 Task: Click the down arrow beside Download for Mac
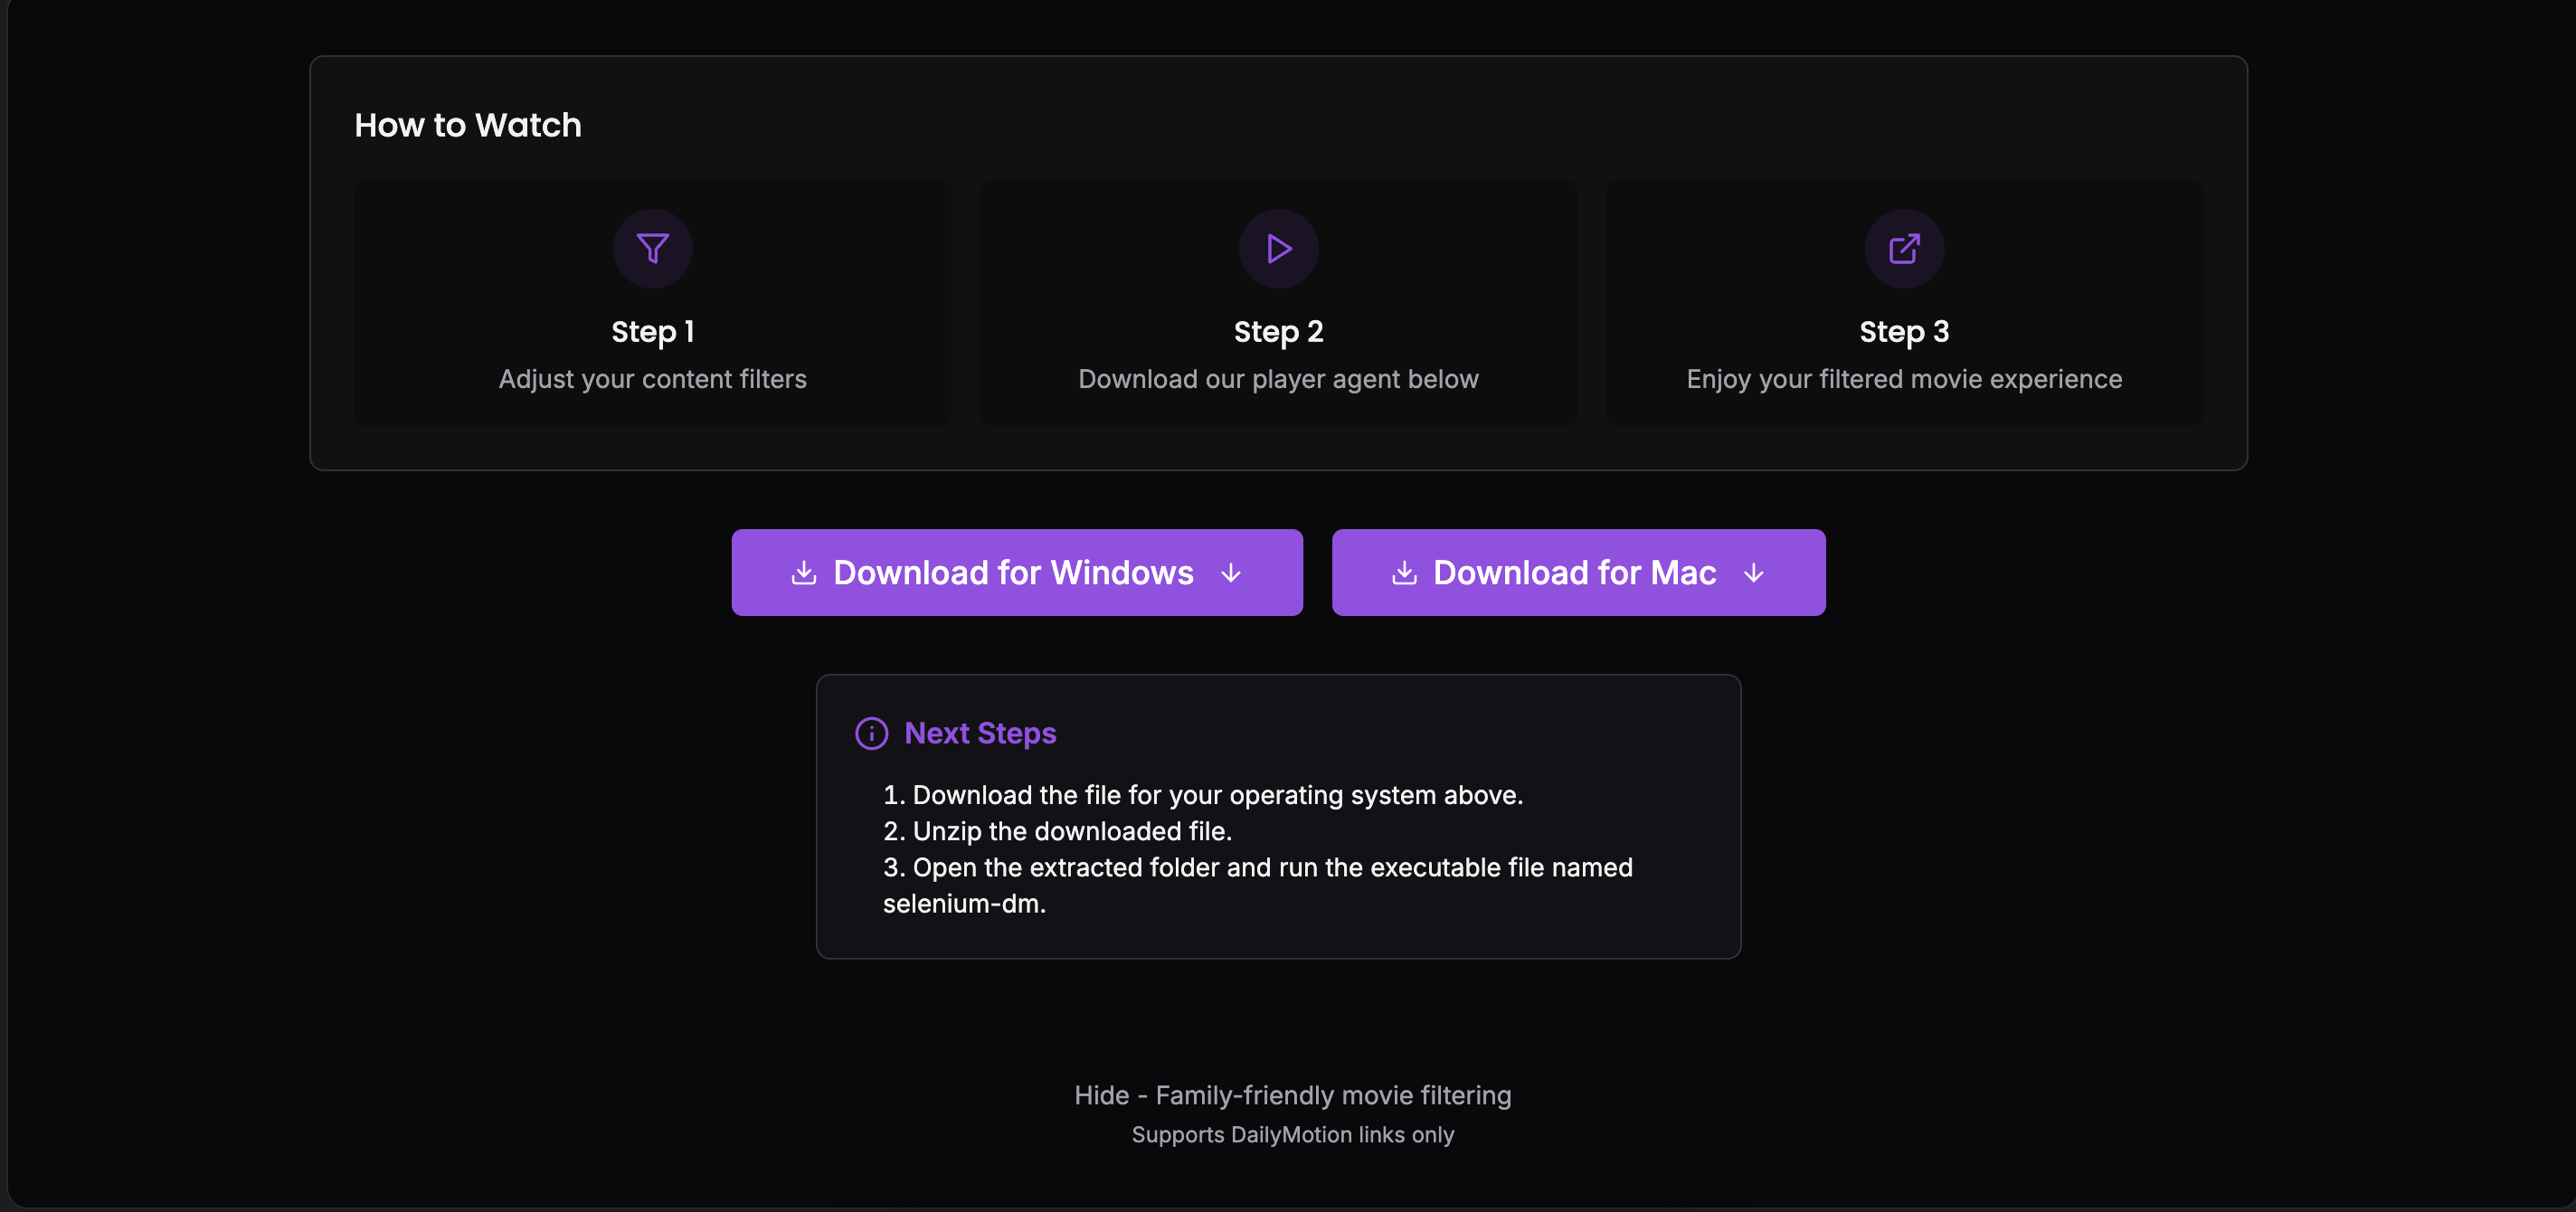point(1753,573)
